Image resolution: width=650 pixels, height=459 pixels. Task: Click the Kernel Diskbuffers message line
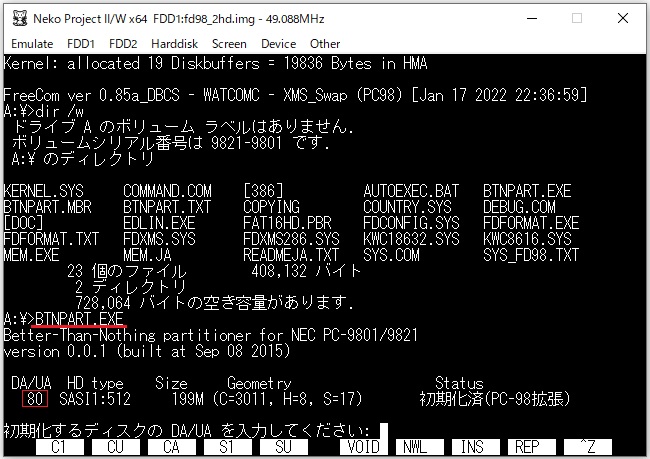(216, 63)
